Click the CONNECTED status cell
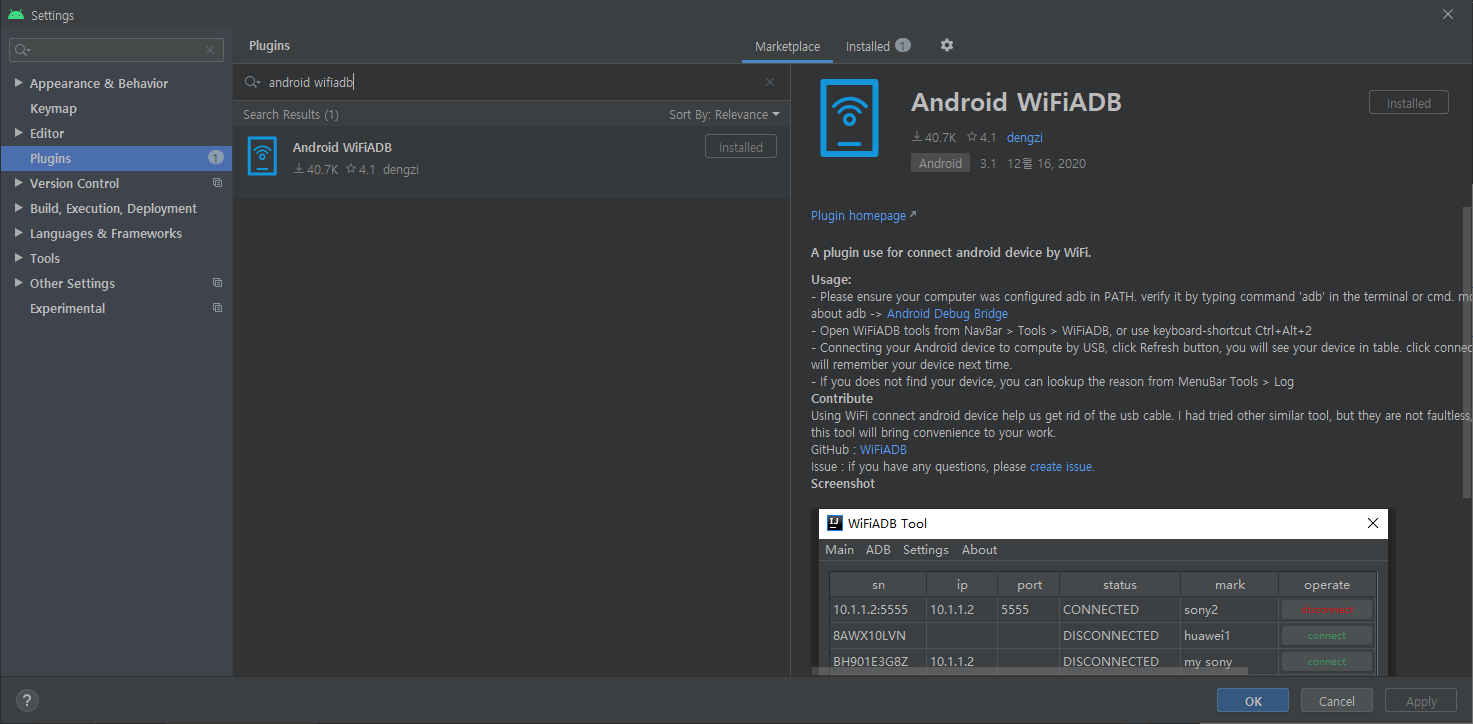 tap(1120, 609)
